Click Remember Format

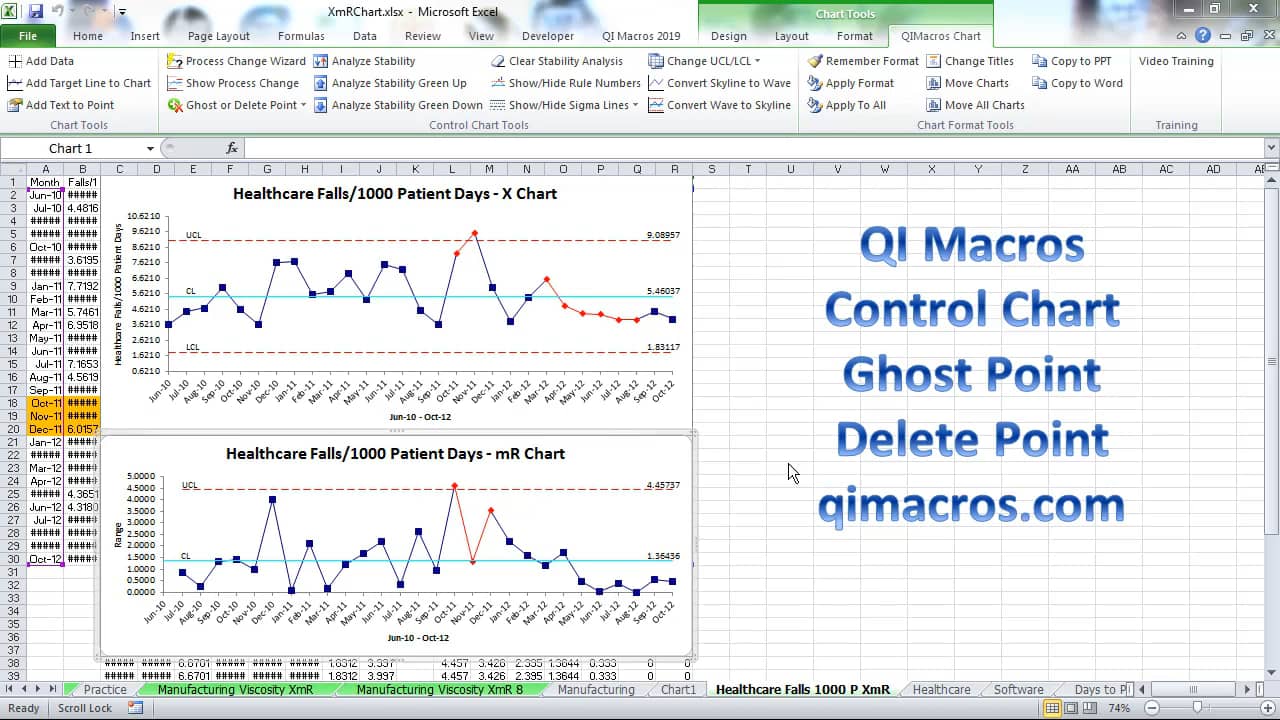(863, 61)
